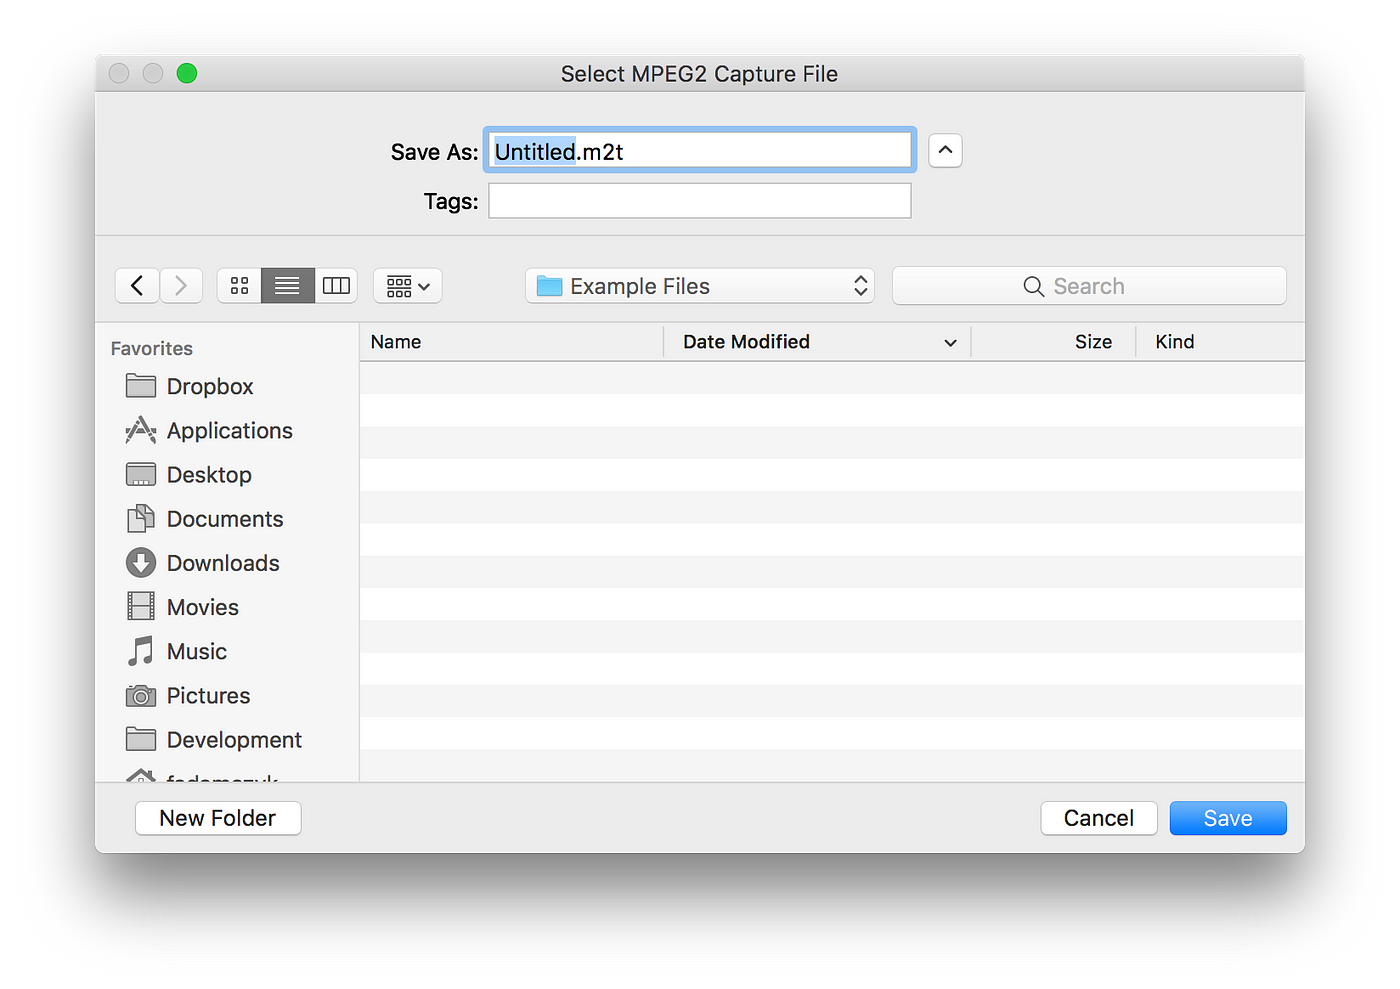Select the Downloads sidebar item
The width and height of the screenshot is (1400, 989).
click(222, 562)
